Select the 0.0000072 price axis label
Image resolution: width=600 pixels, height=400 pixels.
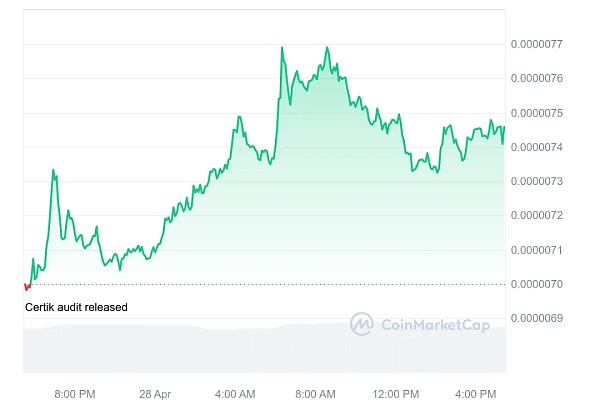tap(540, 215)
